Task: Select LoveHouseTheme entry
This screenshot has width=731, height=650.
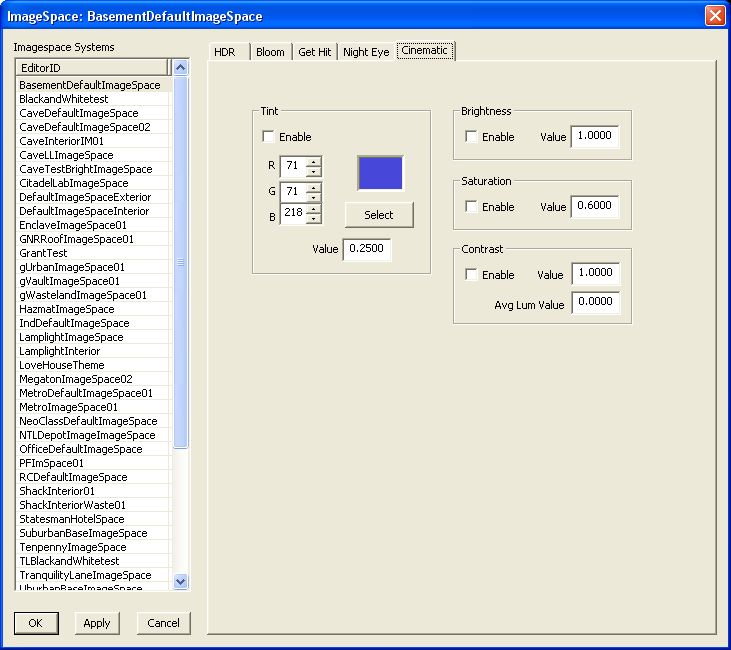Action: tap(92, 365)
